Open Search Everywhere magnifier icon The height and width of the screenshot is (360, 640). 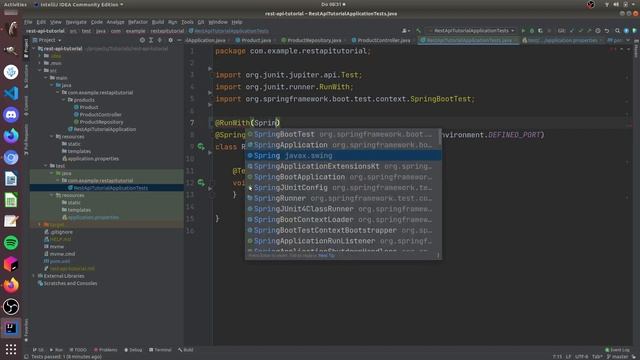point(617,31)
